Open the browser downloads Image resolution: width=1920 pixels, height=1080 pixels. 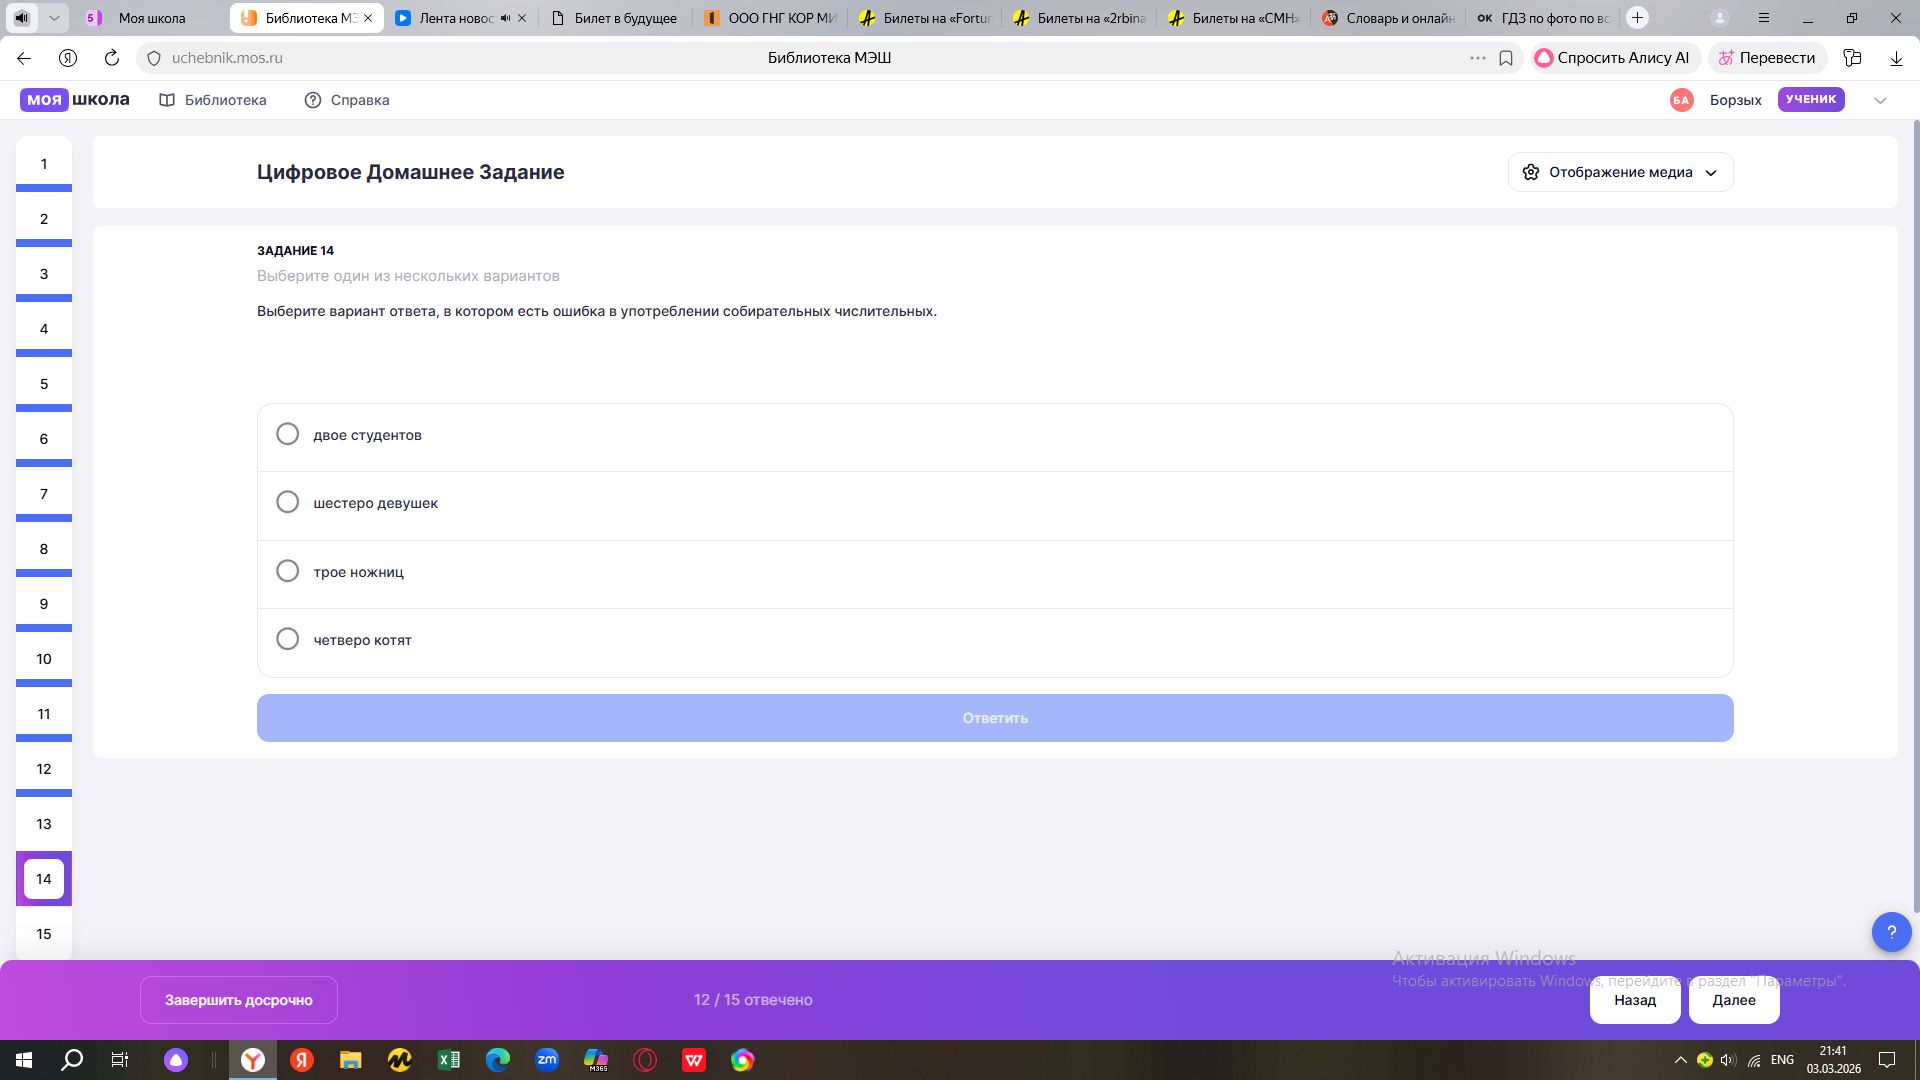click(1896, 58)
